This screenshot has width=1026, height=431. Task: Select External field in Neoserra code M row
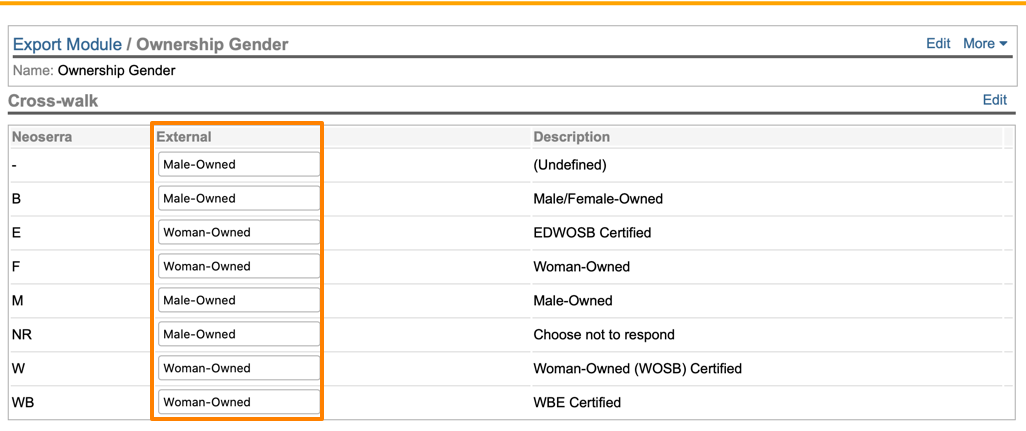pyautogui.click(x=238, y=301)
